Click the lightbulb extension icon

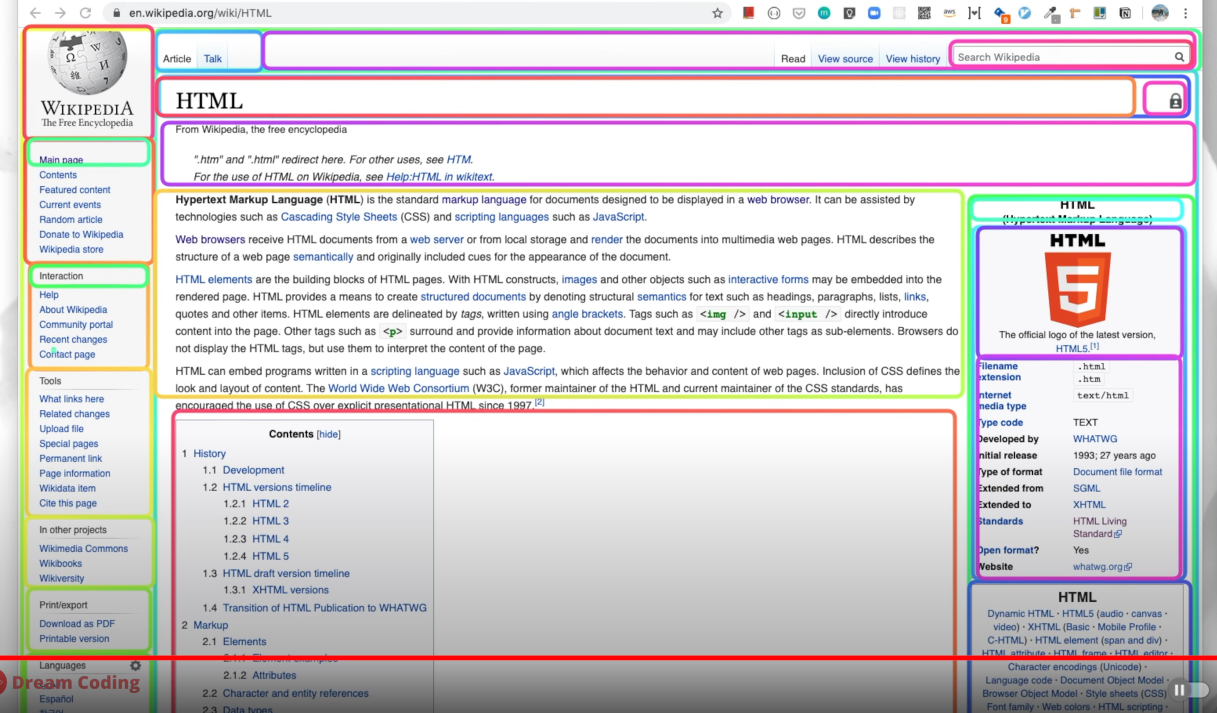click(x=849, y=13)
